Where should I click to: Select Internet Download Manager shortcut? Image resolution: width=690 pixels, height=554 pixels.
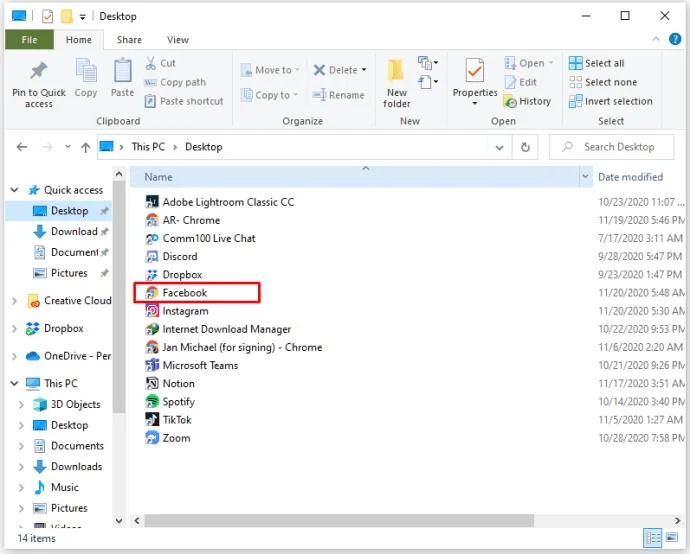(x=218, y=329)
